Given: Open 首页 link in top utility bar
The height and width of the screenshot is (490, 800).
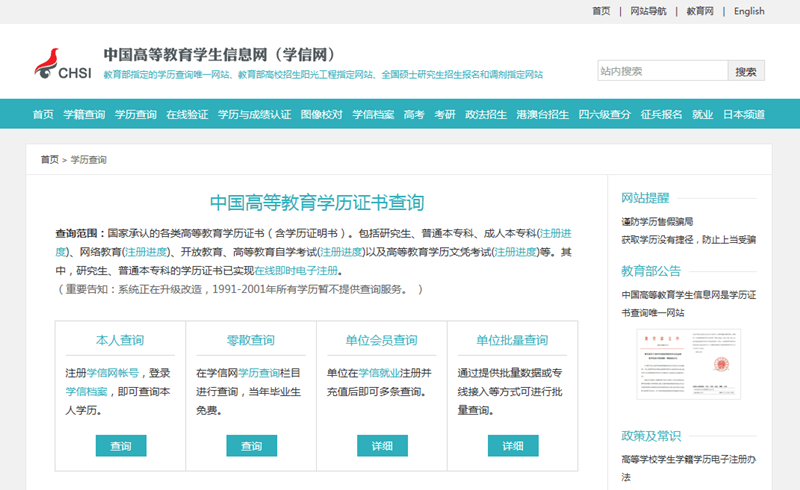Looking at the screenshot, I should (x=601, y=11).
